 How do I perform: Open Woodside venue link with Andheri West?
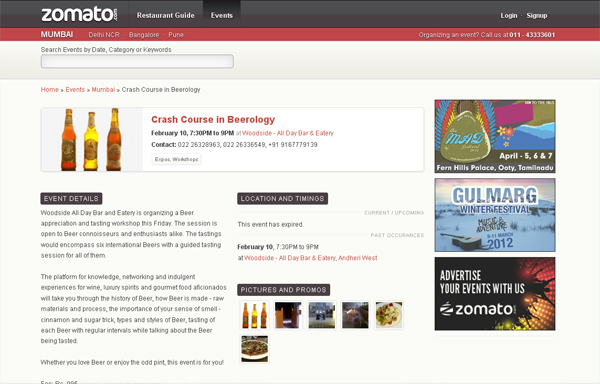click(311, 258)
